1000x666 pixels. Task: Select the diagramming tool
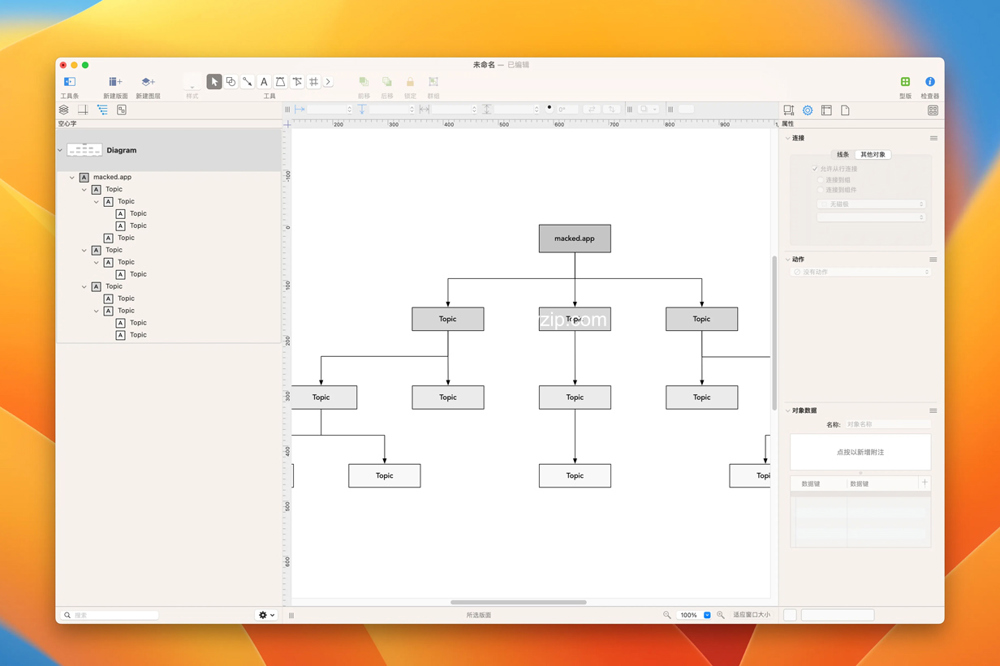[297, 82]
